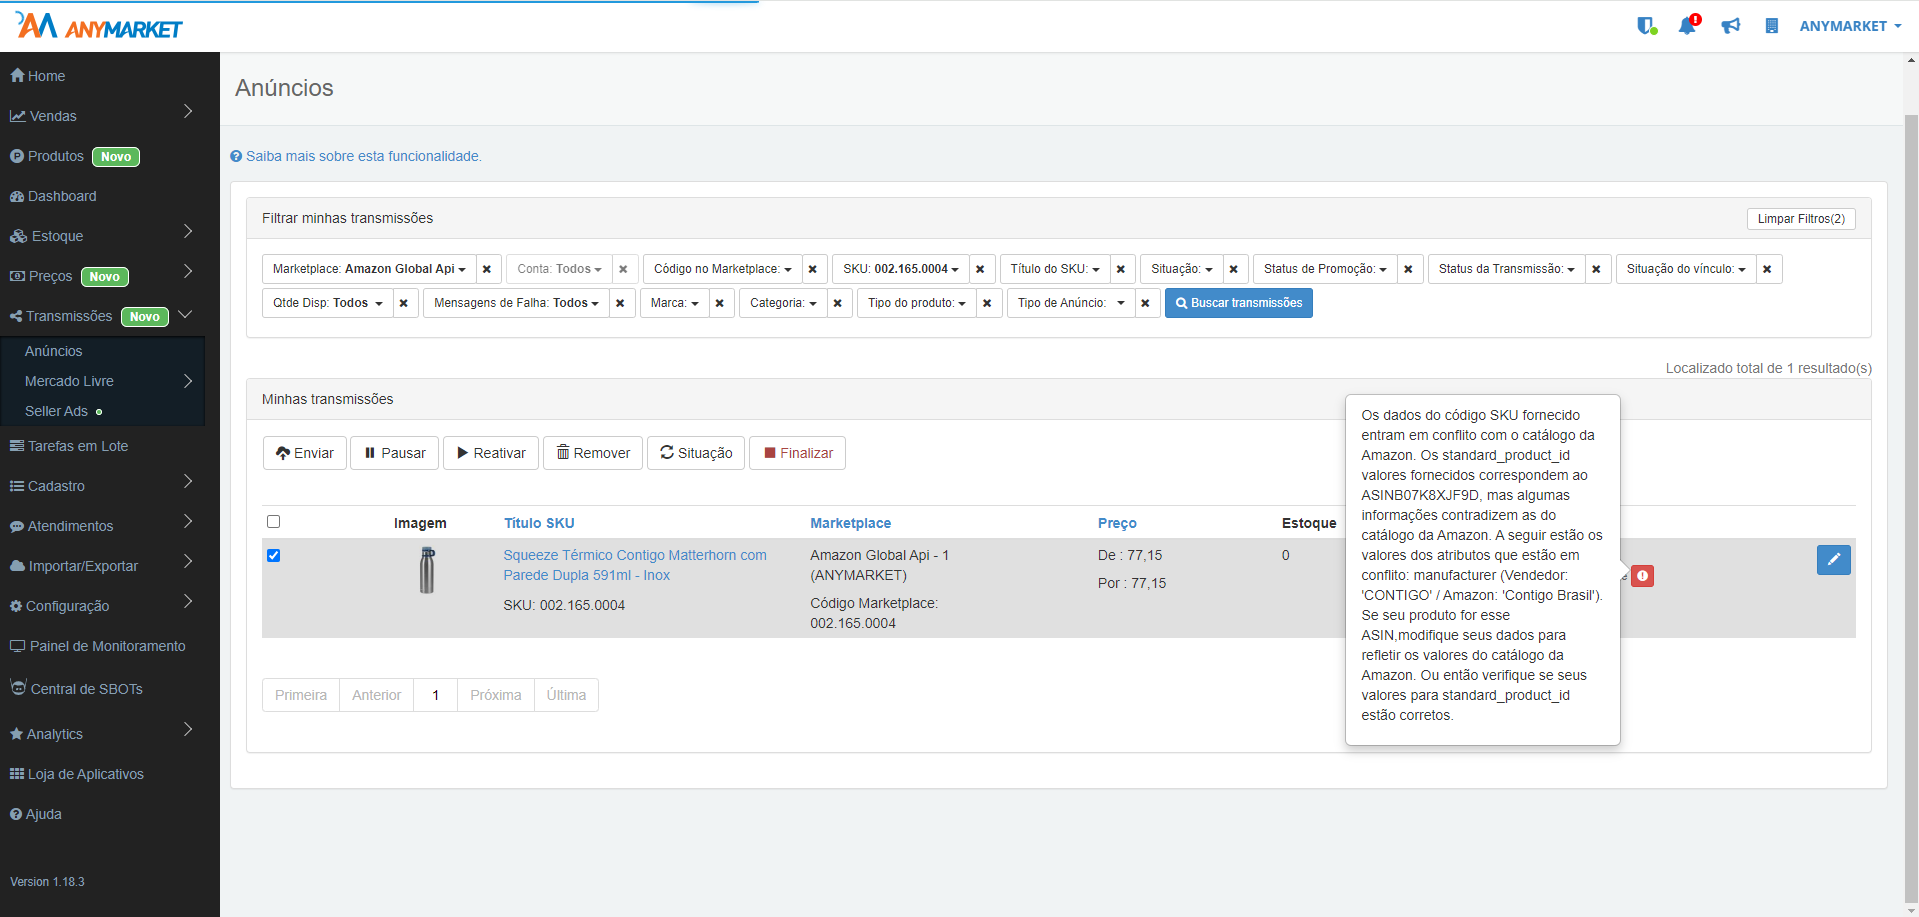Click the Situação refresh button

696,453
